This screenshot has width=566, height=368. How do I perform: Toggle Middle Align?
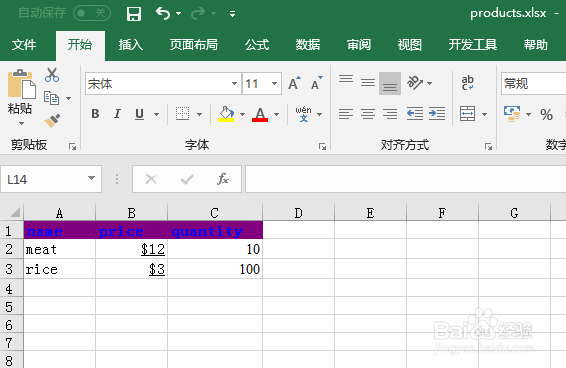(x=368, y=83)
